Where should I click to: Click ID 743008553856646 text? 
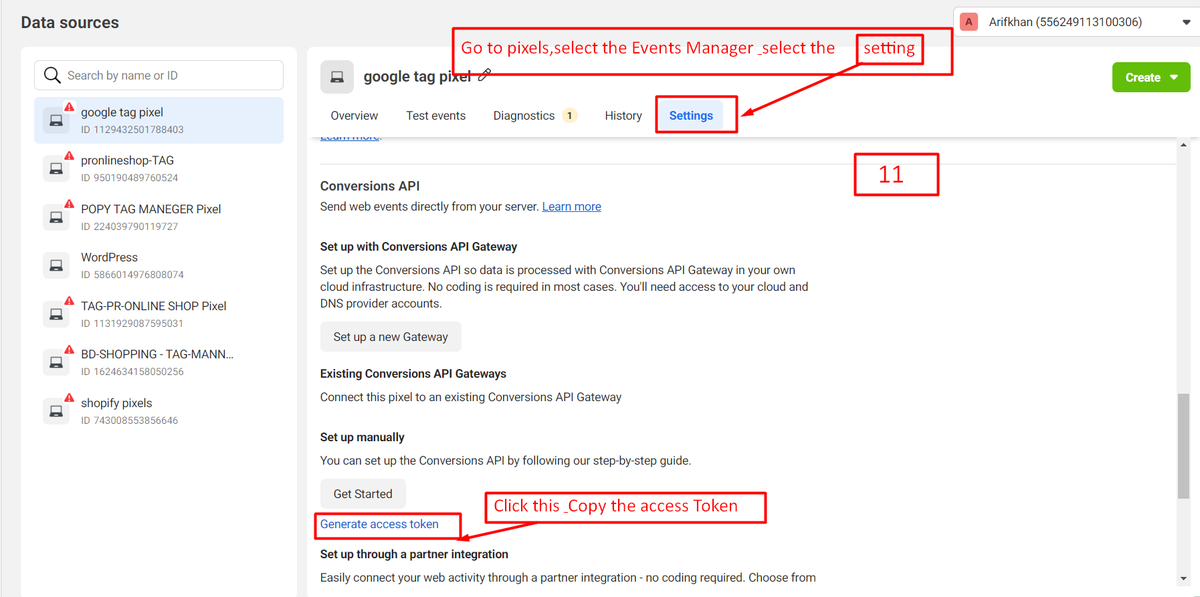click(x=130, y=420)
